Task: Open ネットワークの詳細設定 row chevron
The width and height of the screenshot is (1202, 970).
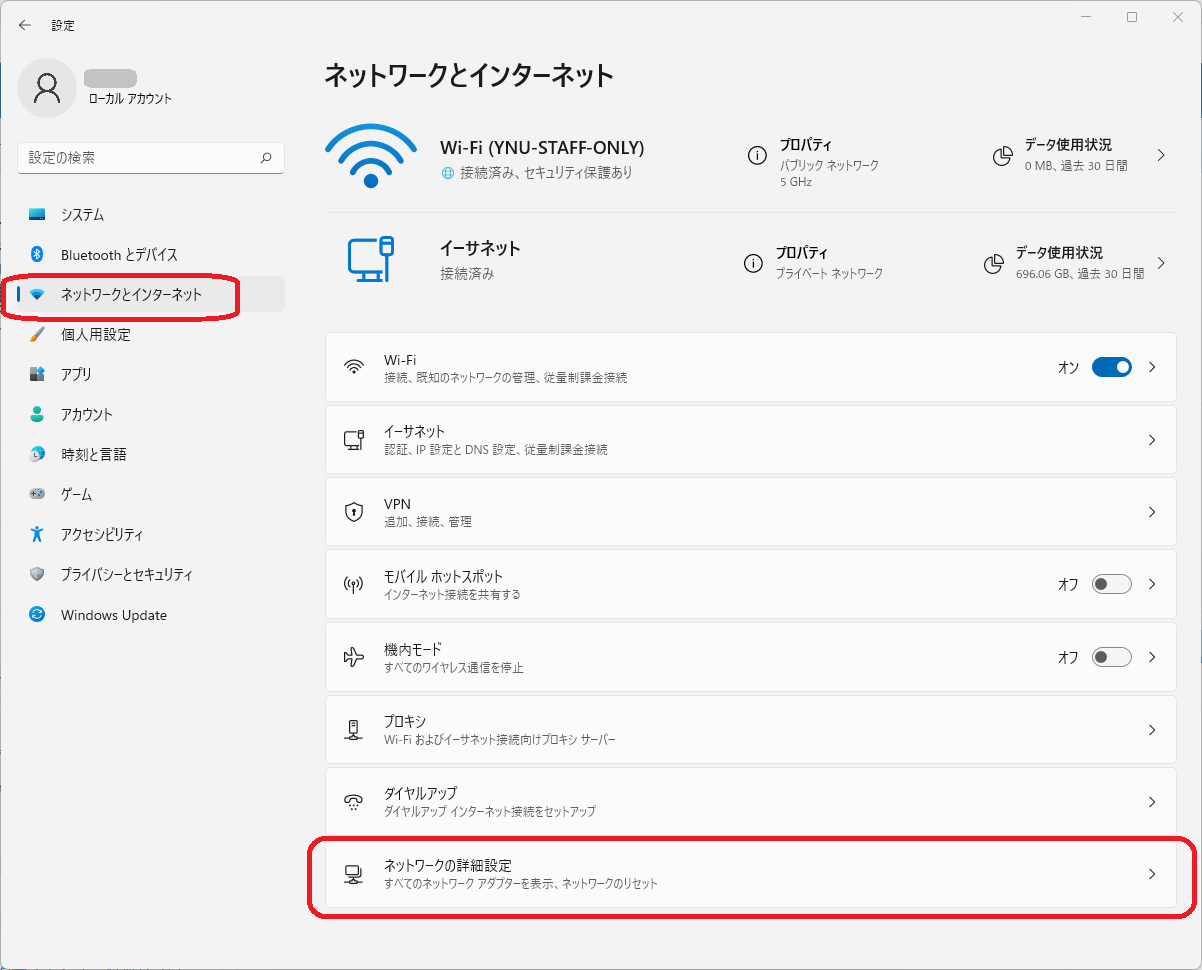Action: point(1152,874)
